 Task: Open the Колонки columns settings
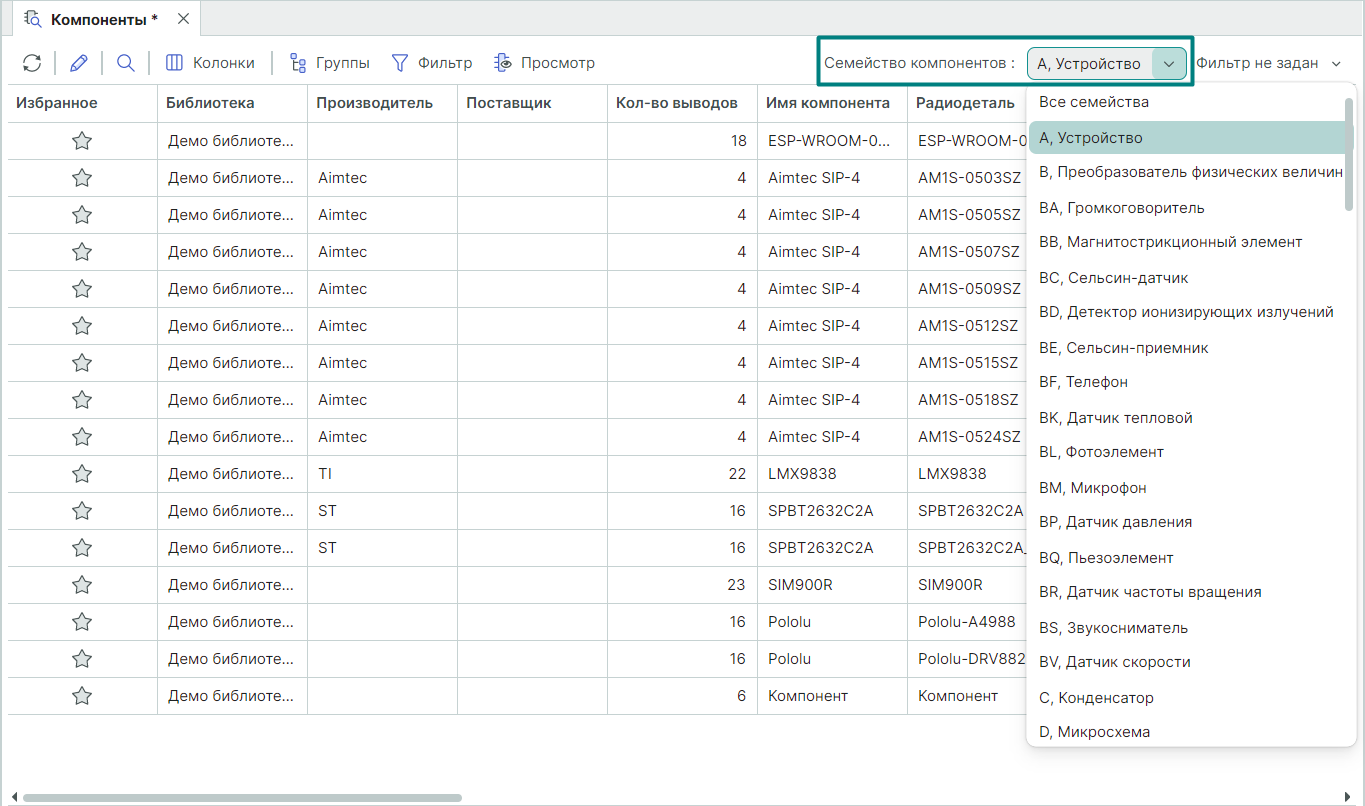(x=210, y=63)
